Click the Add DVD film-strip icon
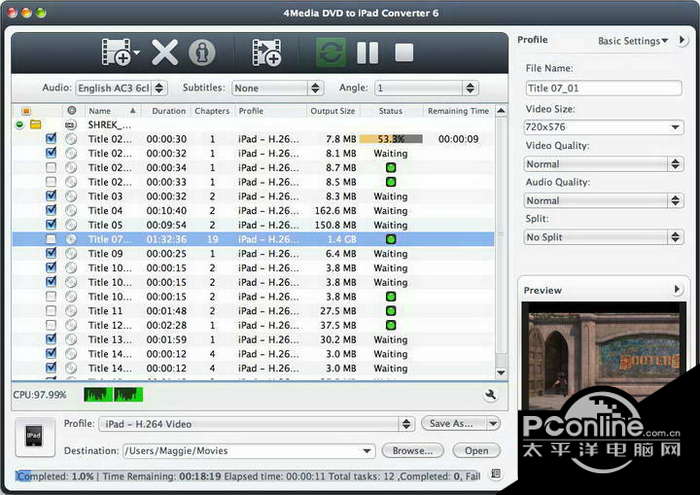 point(116,52)
